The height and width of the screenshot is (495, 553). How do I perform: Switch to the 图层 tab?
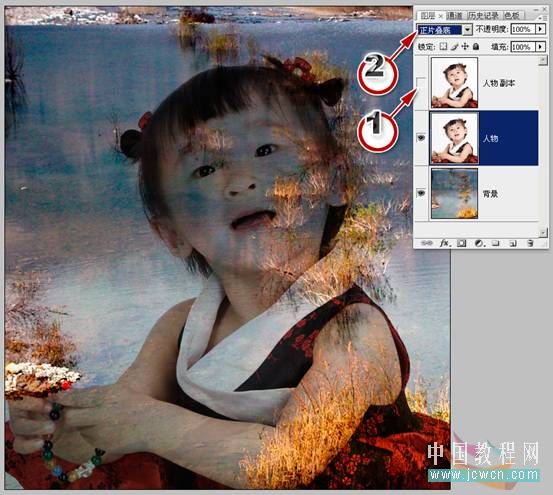click(428, 16)
